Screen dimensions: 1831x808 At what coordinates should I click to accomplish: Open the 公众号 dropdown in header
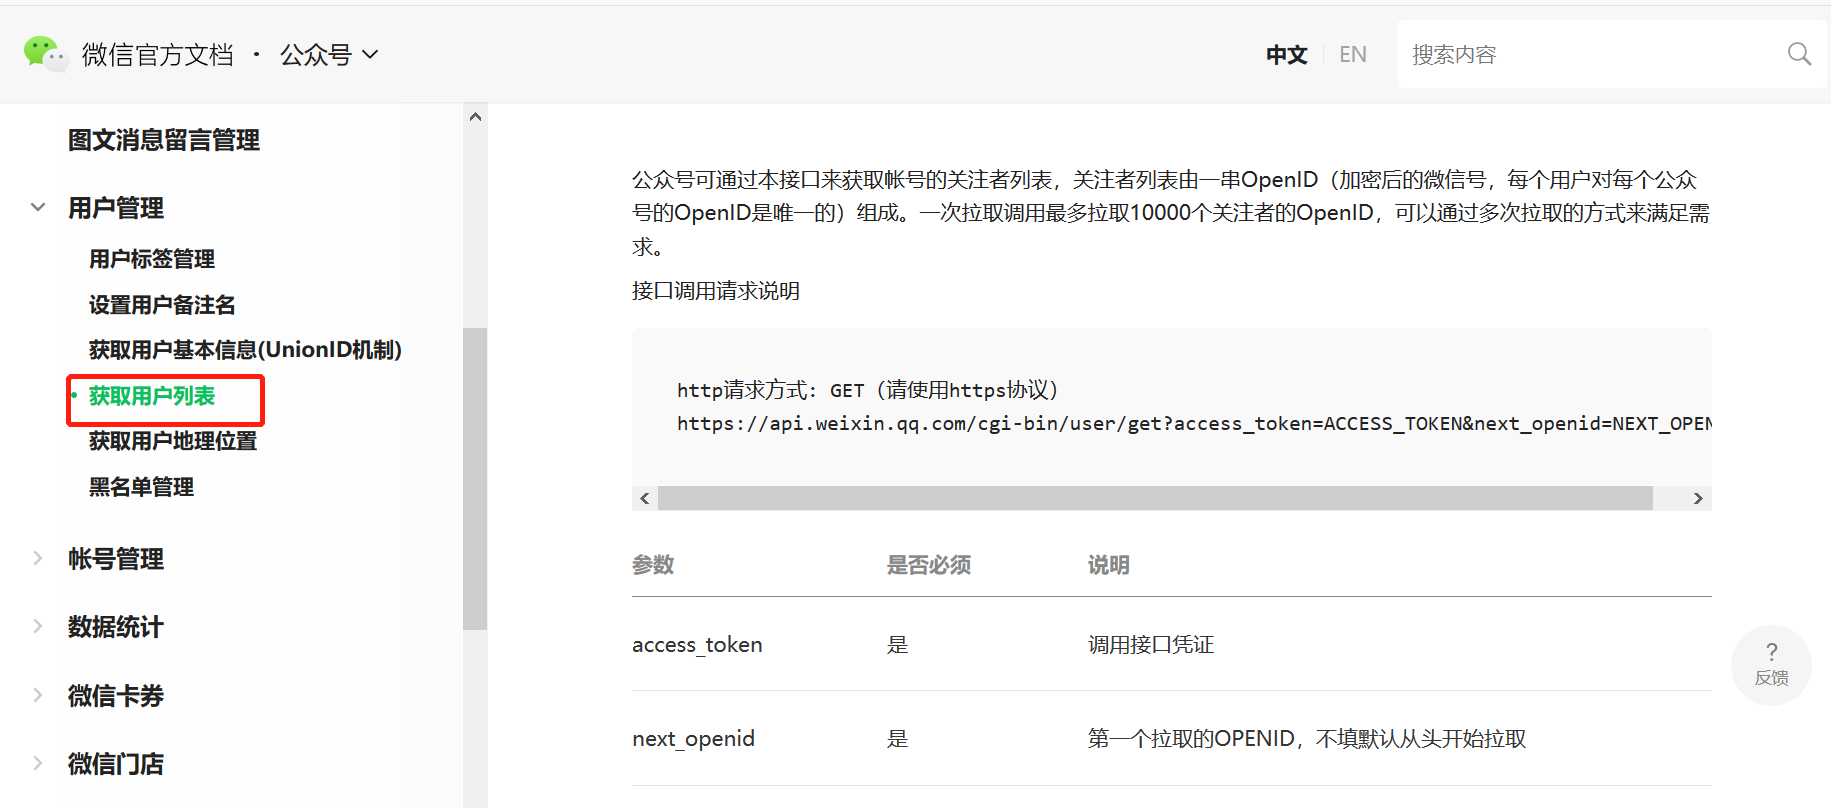click(x=329, y=54)
